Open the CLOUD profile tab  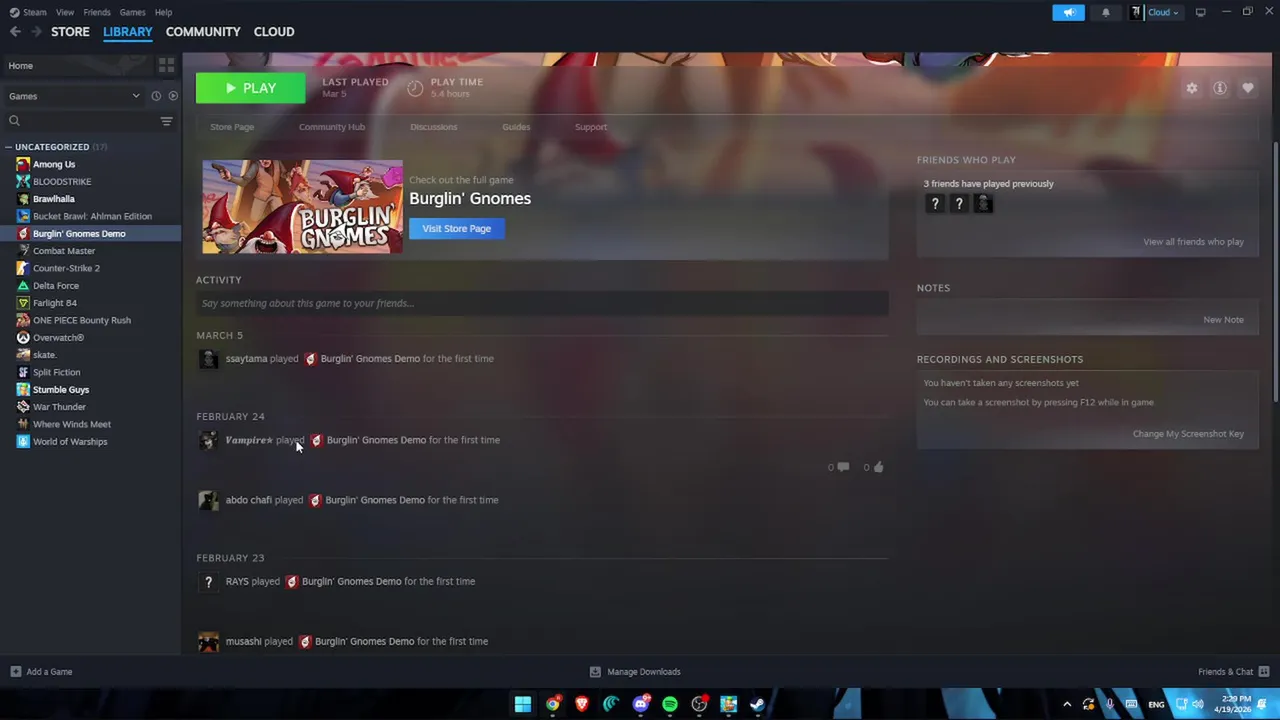[x=274, y=32]
